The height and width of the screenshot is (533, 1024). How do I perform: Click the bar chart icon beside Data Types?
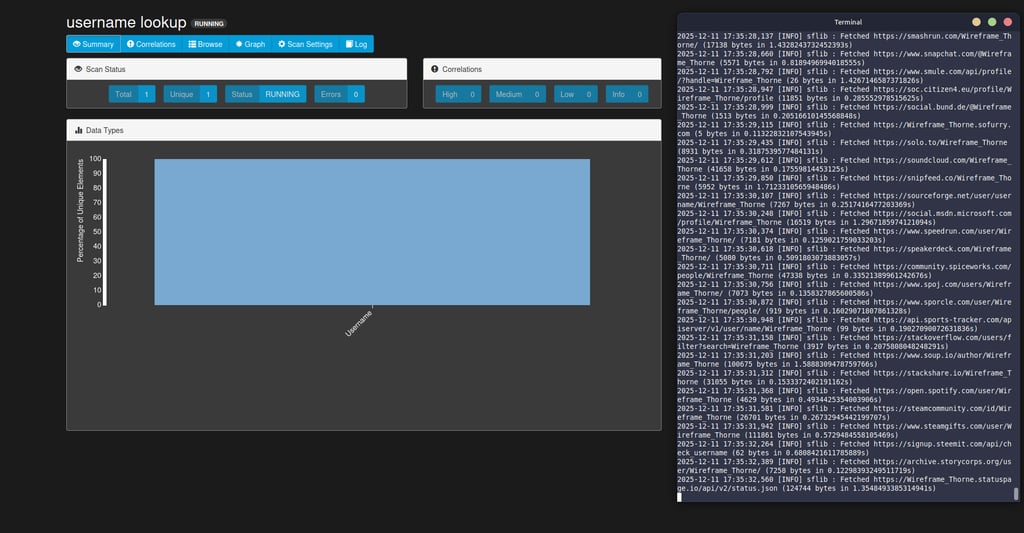pyautogui.click(x=78, y=130)
